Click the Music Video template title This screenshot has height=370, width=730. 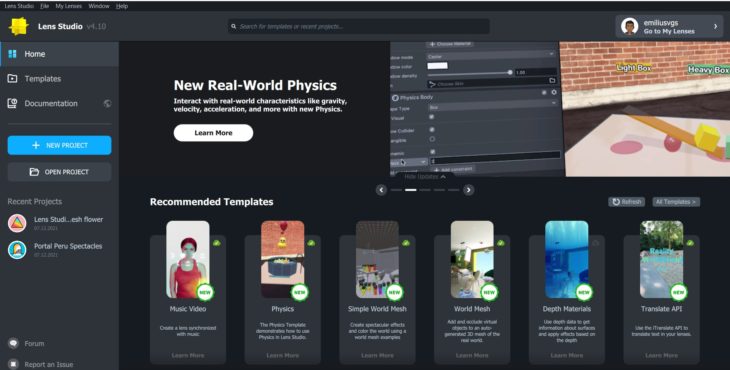[x=188, y=309]
